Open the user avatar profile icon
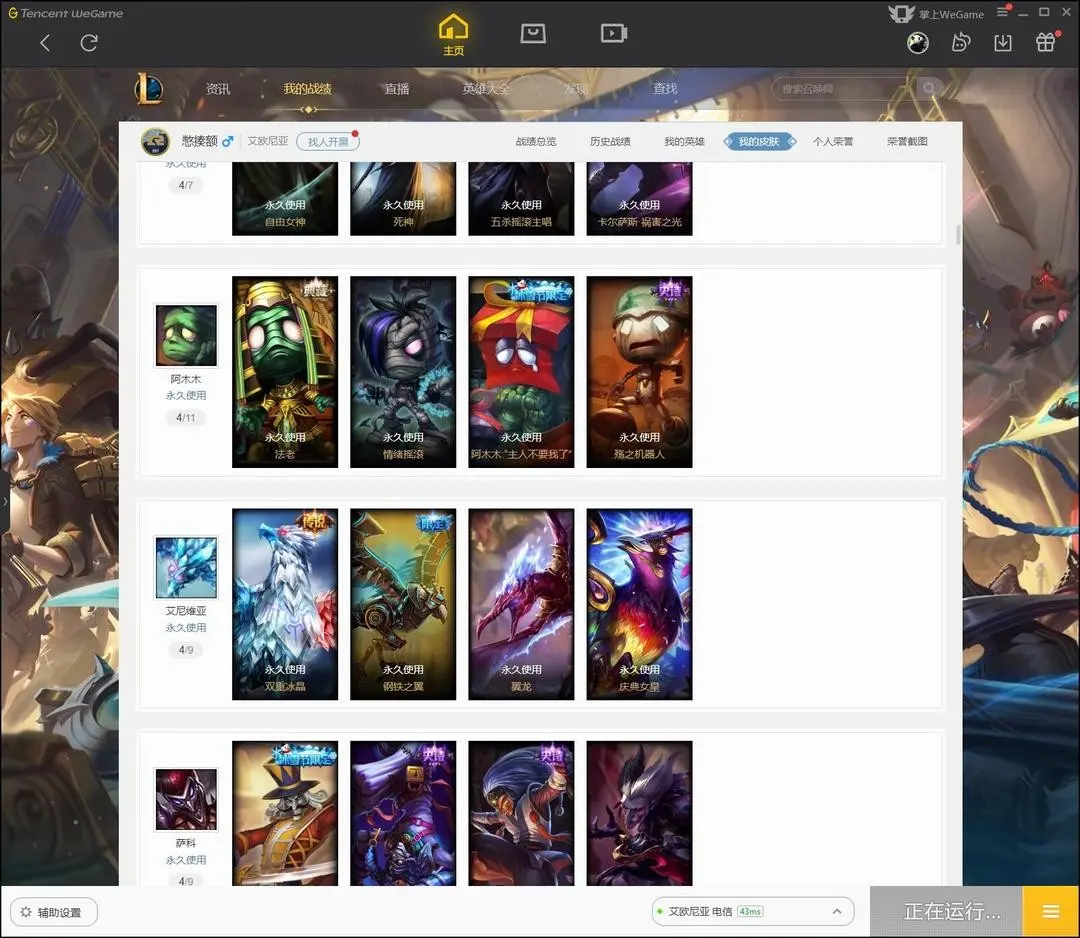Screen dimensions: 1080x938 [x=917, y=43]
